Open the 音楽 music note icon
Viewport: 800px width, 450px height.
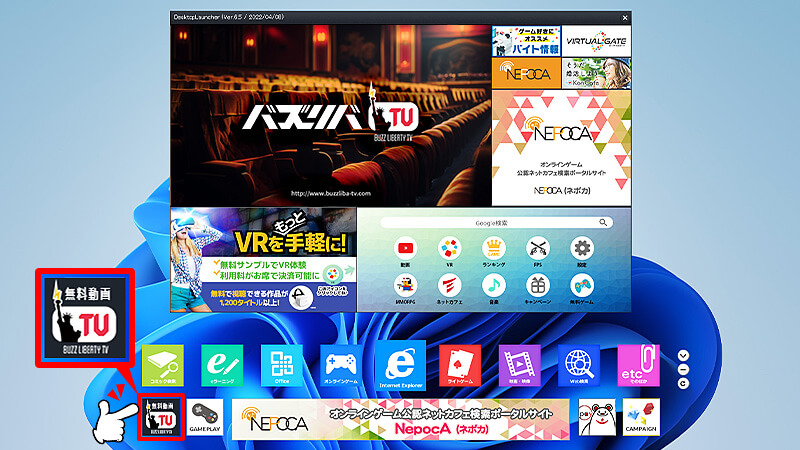[x=493, y=286]
